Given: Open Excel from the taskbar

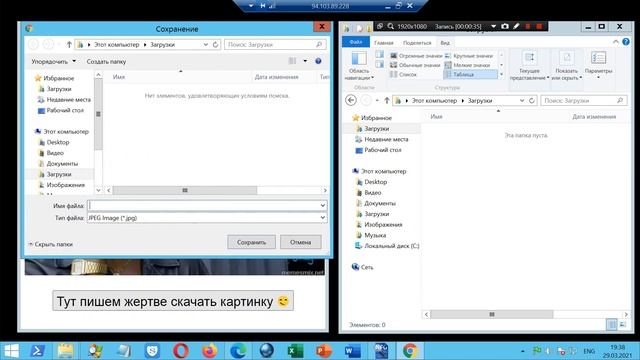Looking at the screenshot, I should click(295, 351).
